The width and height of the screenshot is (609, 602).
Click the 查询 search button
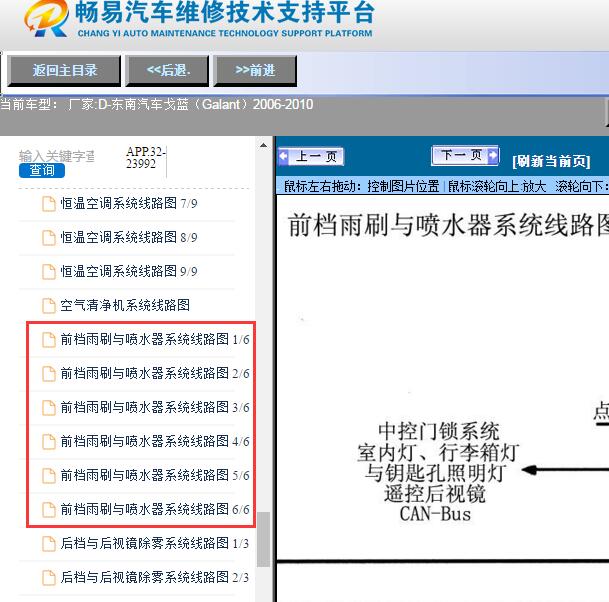click(x=42, y=171)
